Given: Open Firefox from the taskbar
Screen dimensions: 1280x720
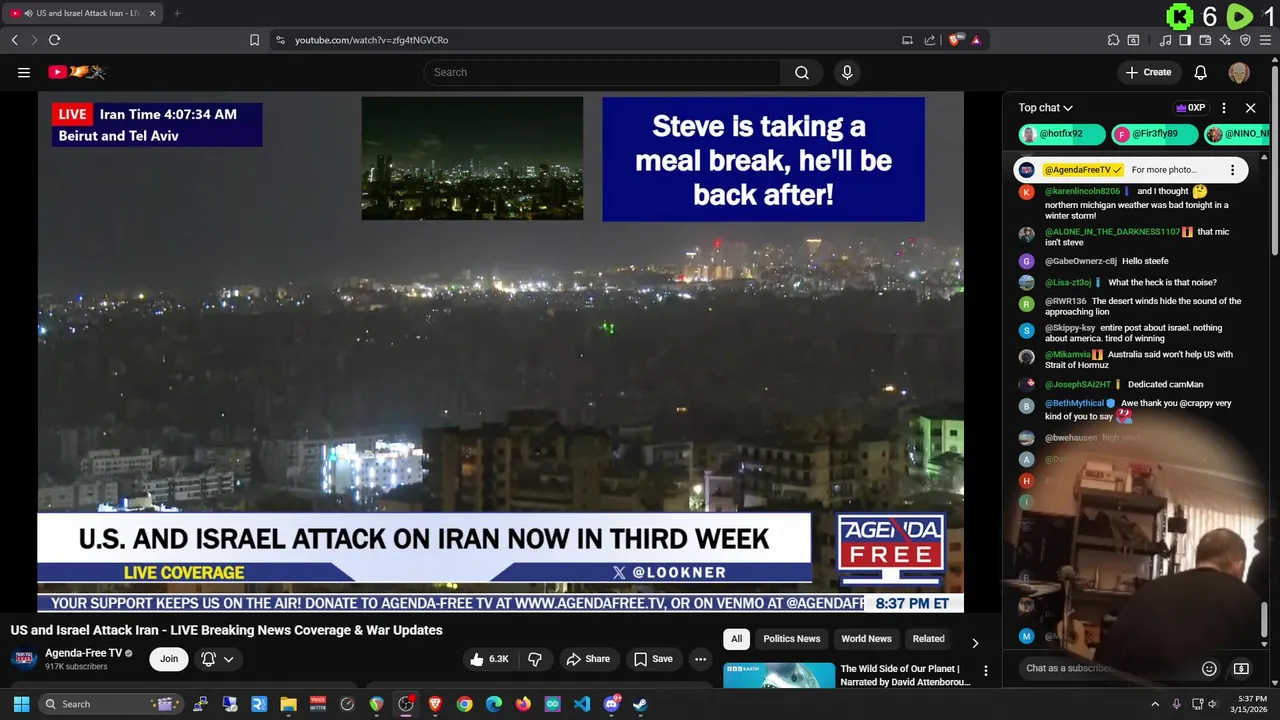Looking at the screenshot, I should 523,704.
